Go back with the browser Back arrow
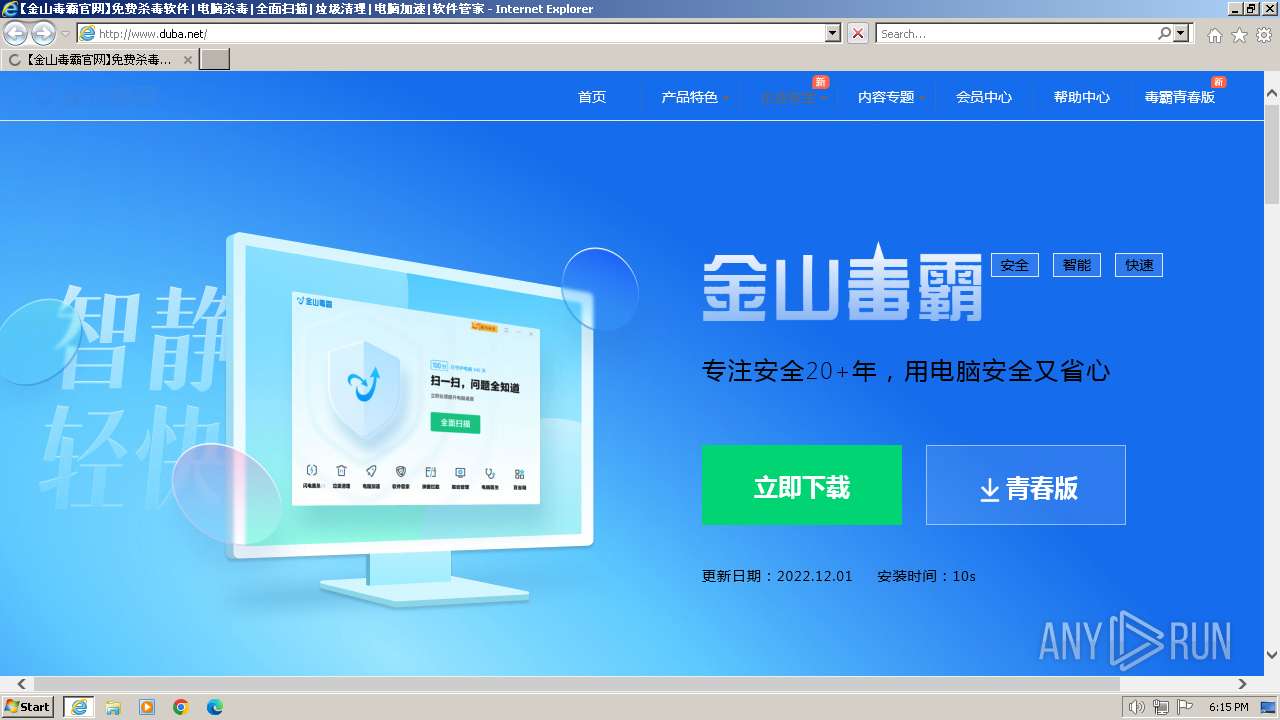 pyautogui.click(x=16, y=33)
